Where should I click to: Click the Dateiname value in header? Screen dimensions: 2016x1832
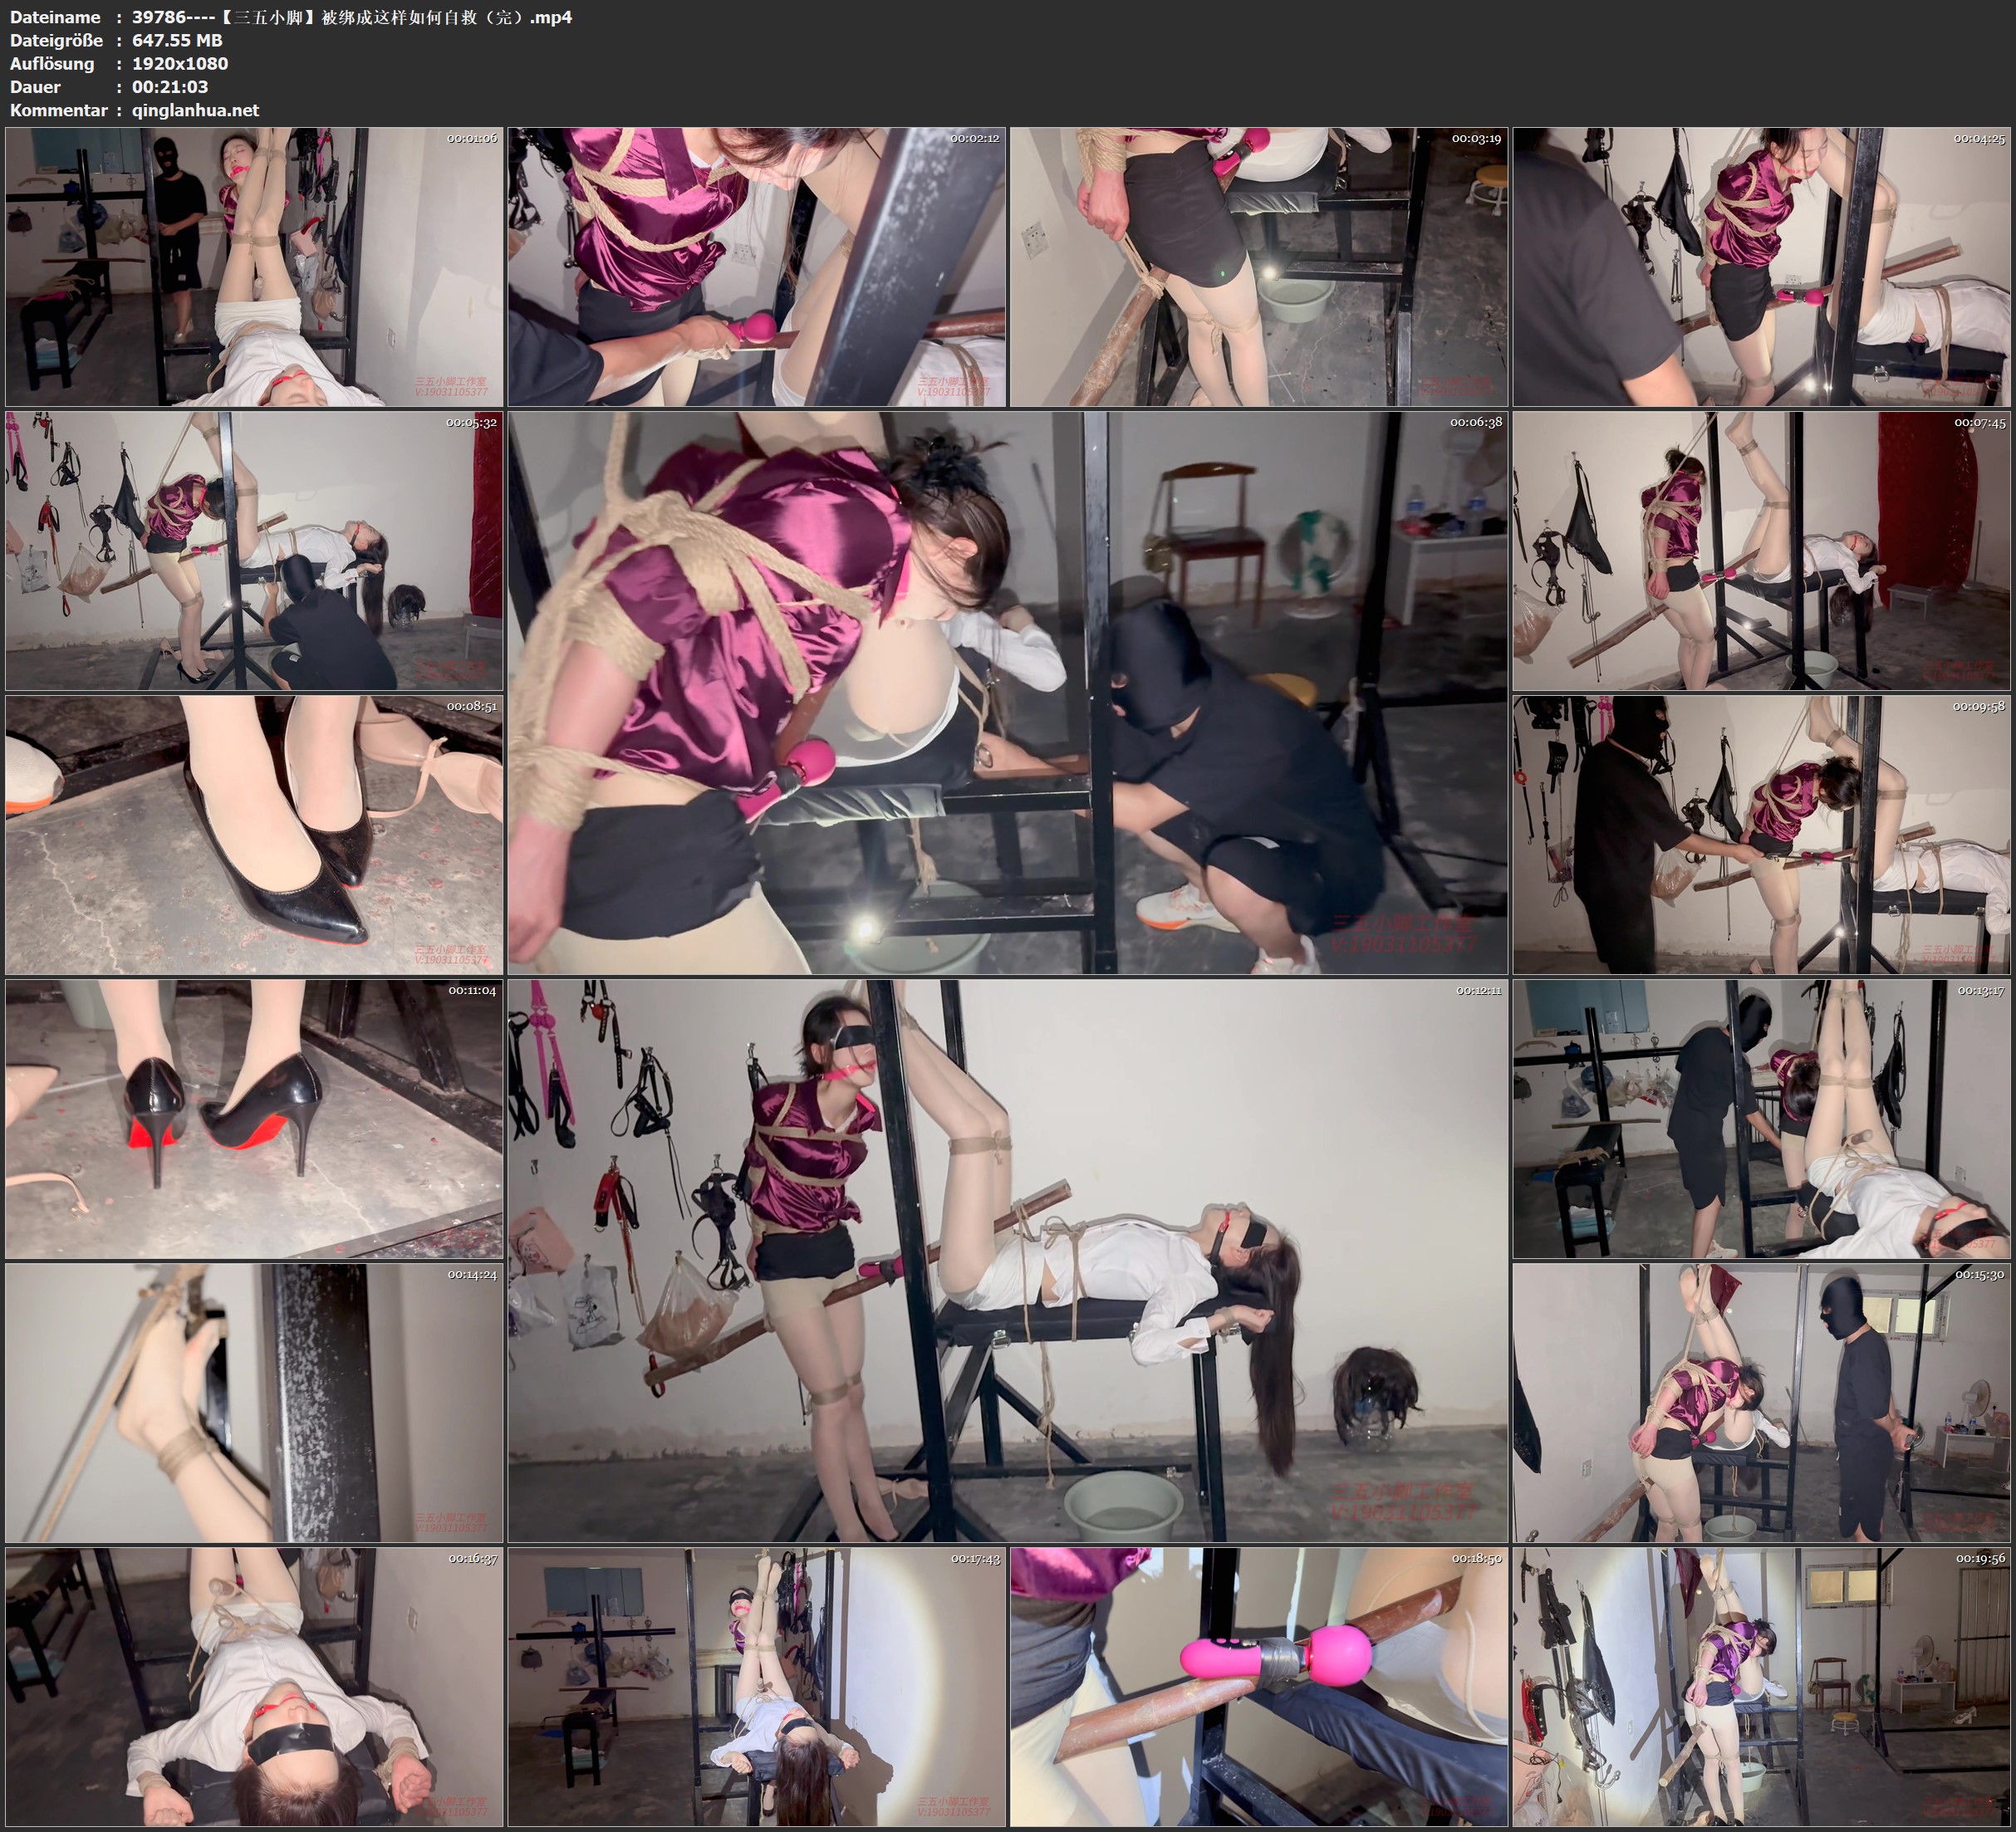[x=352, y=17]
